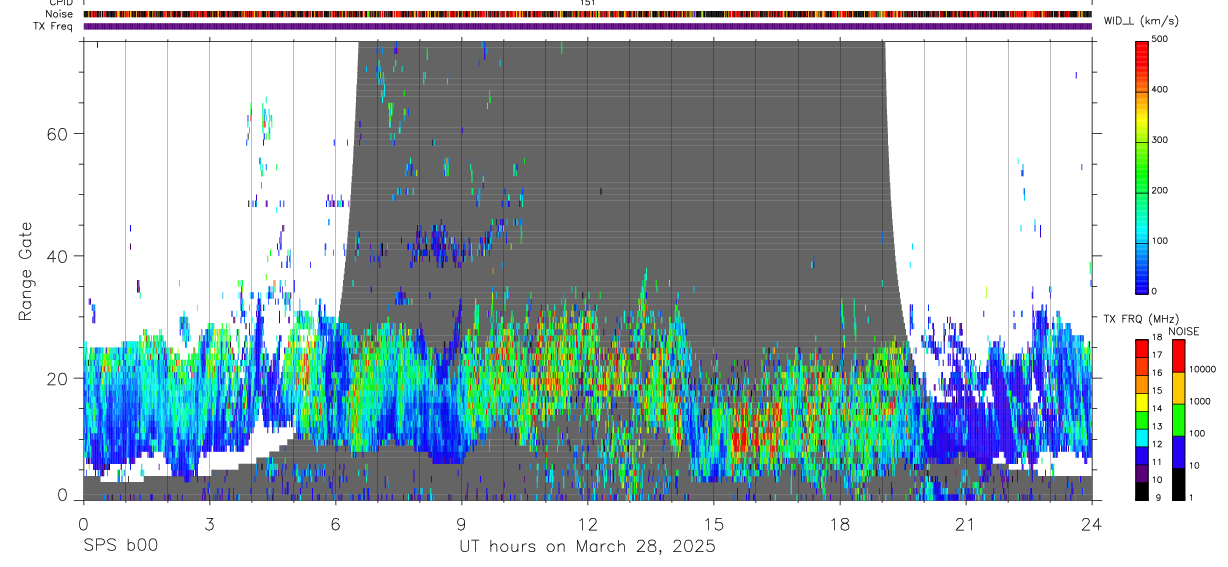Click the 300 value on the width scale
This screenshot has width=1228, height=567.
click(x=1162, y=140)
